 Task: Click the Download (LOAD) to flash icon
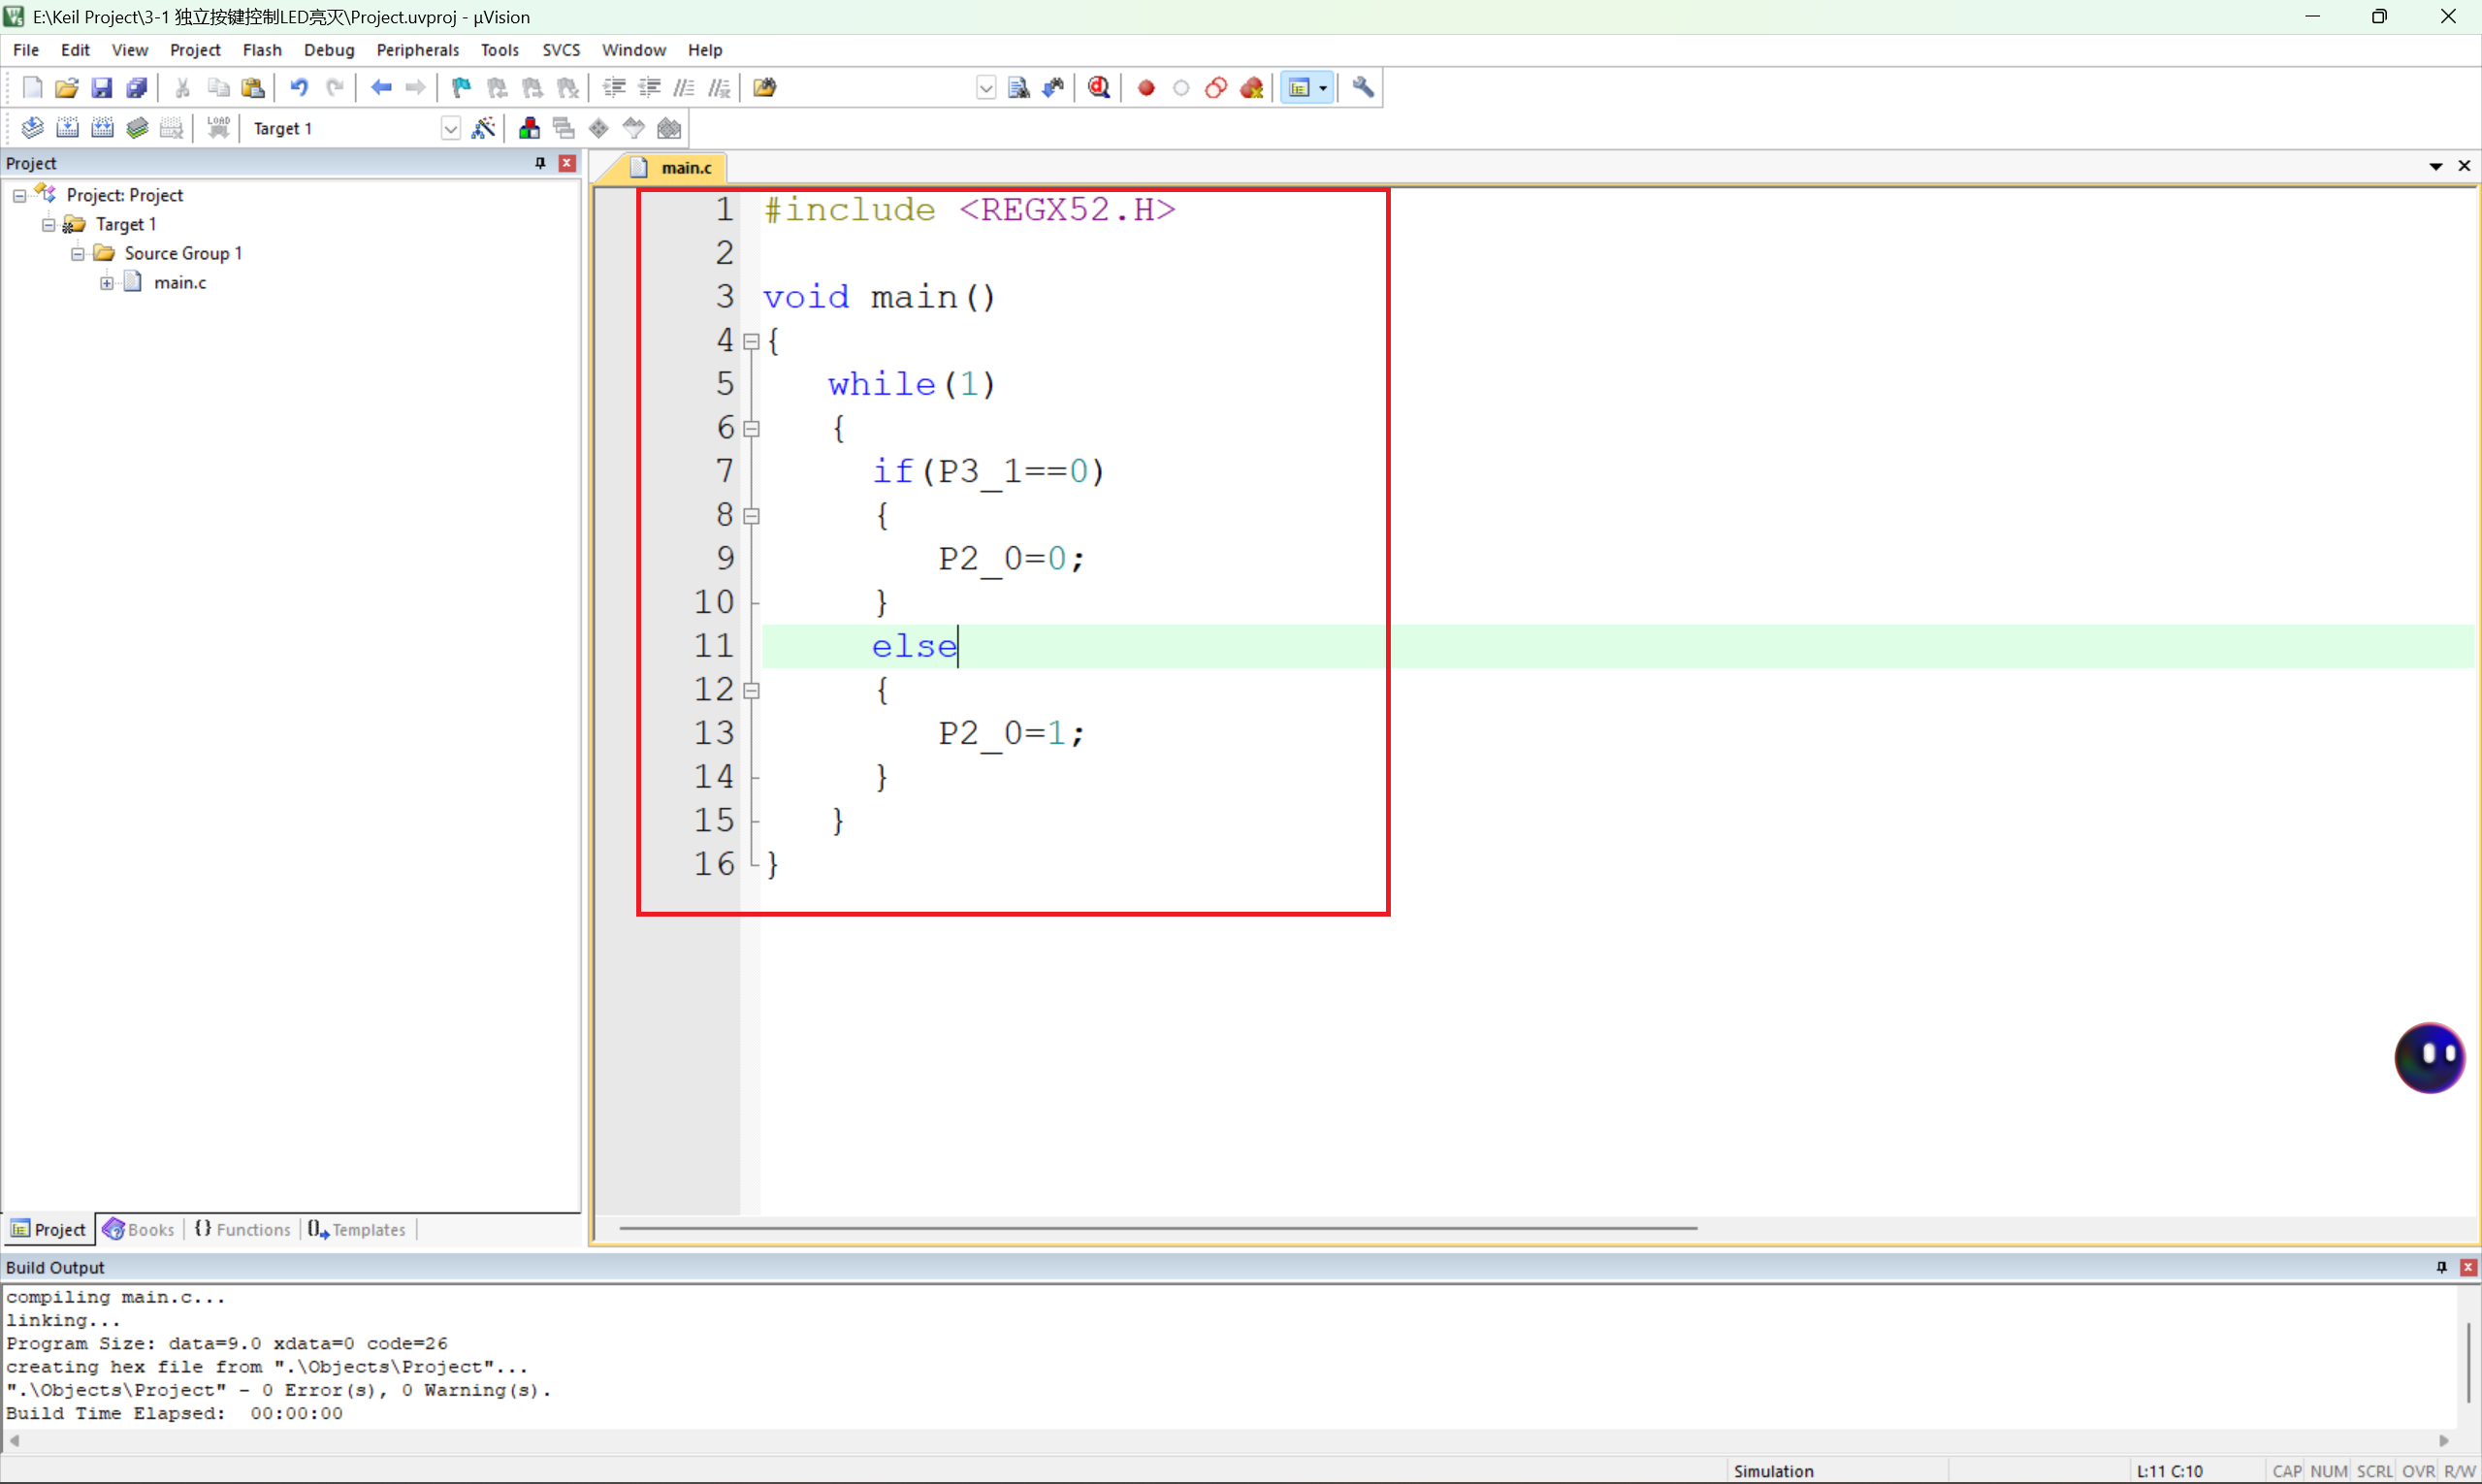(218, 128)
